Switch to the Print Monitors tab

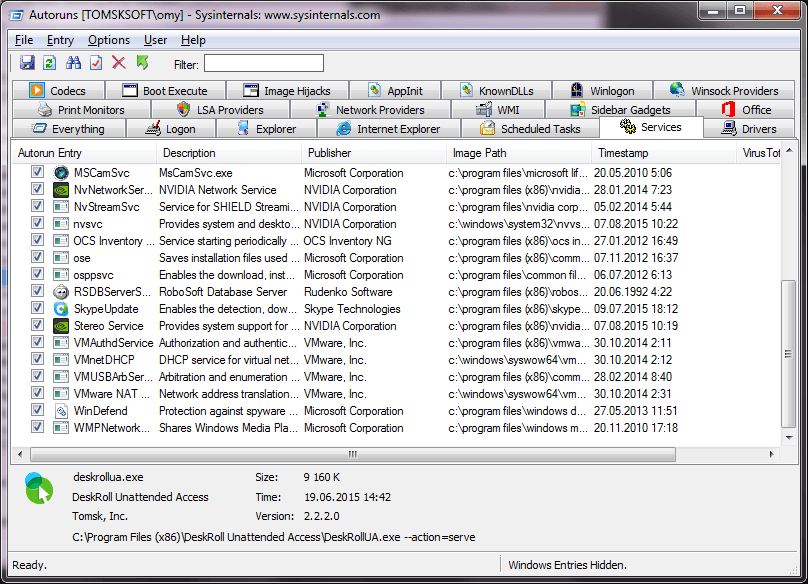[x=81, y=110]
